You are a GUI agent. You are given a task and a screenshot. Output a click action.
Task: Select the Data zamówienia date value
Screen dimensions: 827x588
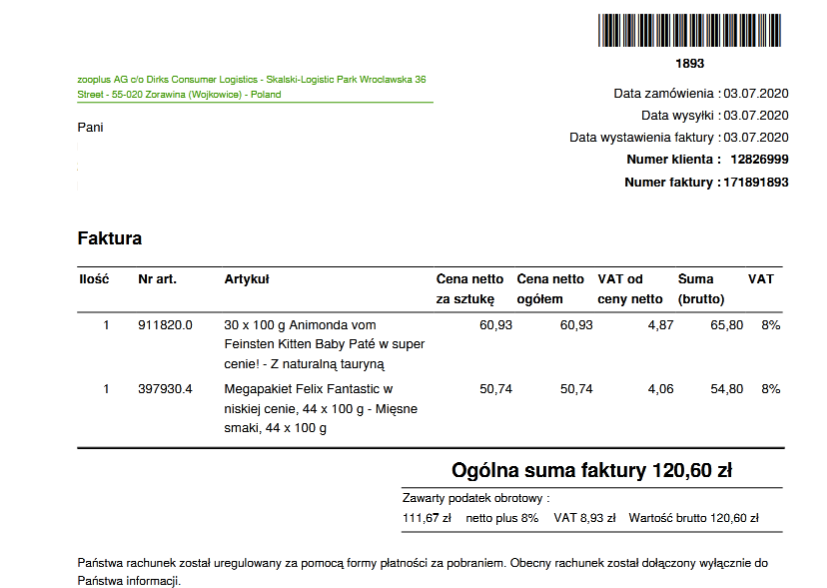point(755,94)
